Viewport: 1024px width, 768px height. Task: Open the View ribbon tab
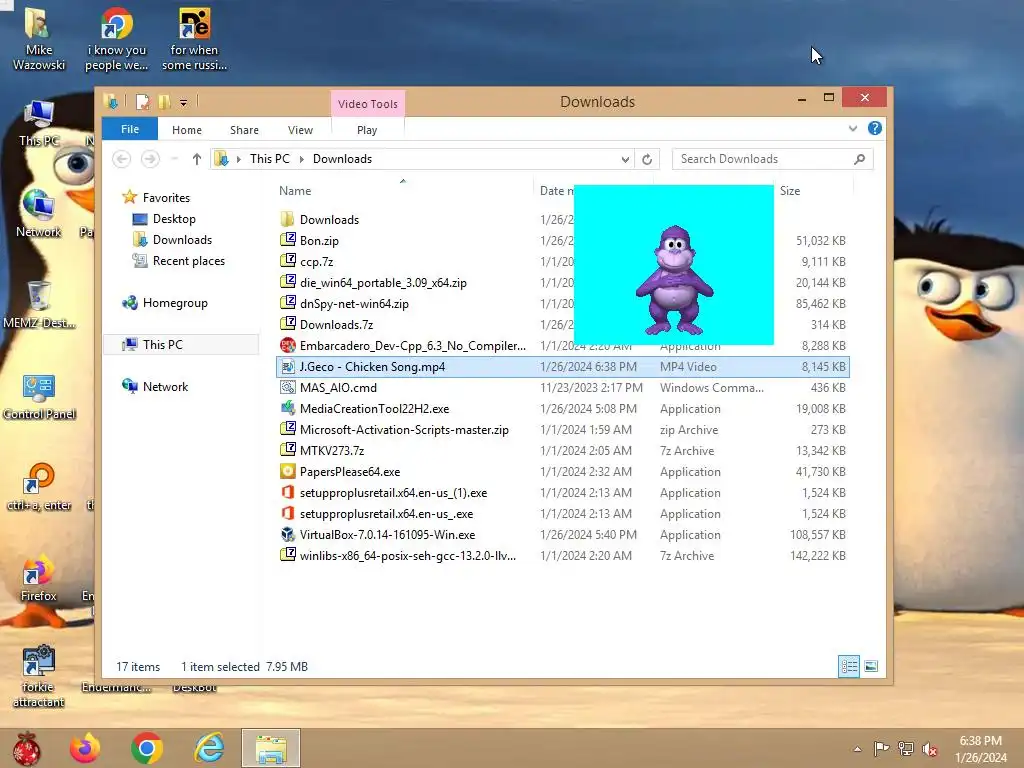click(x=300, y=130)
